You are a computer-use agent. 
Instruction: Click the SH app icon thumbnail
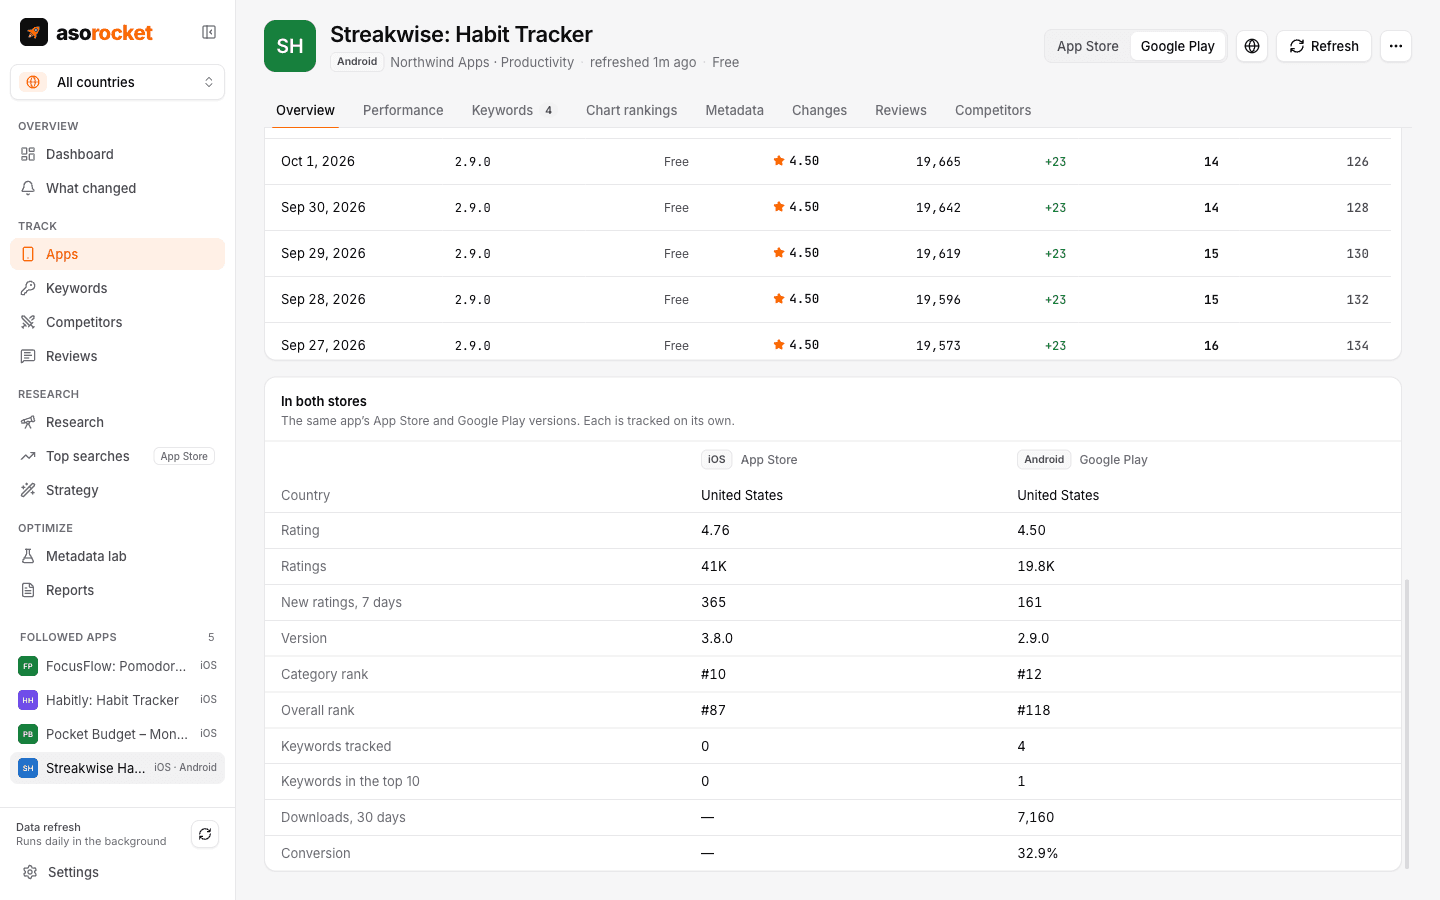(x=290, y=46)
